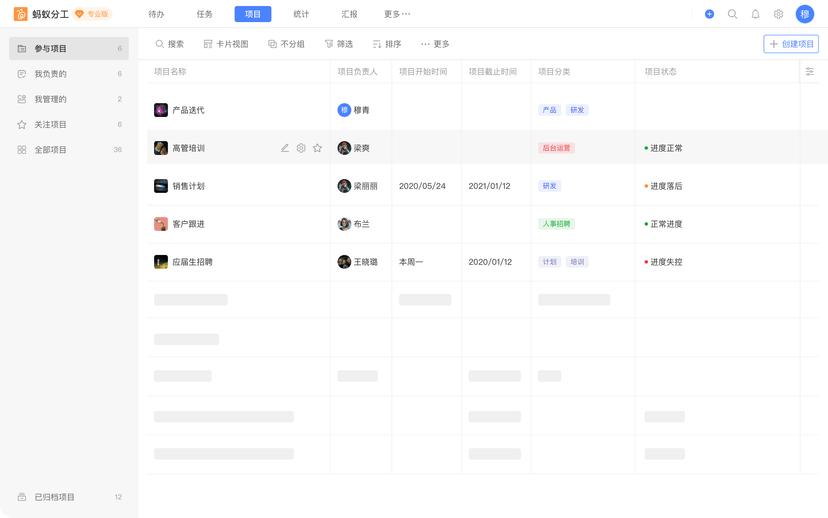Open the 排序 sort options
Viewport: 828px width, 518px height.
coord(386,44)
